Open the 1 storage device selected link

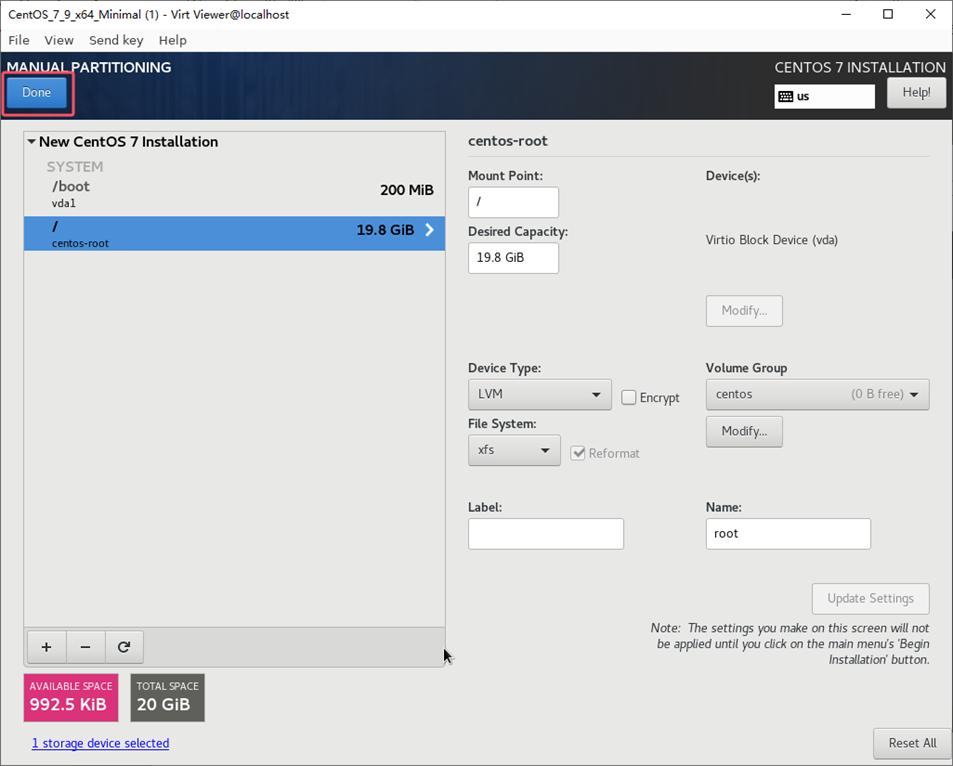pyautogui.click(x=100, y=743)
